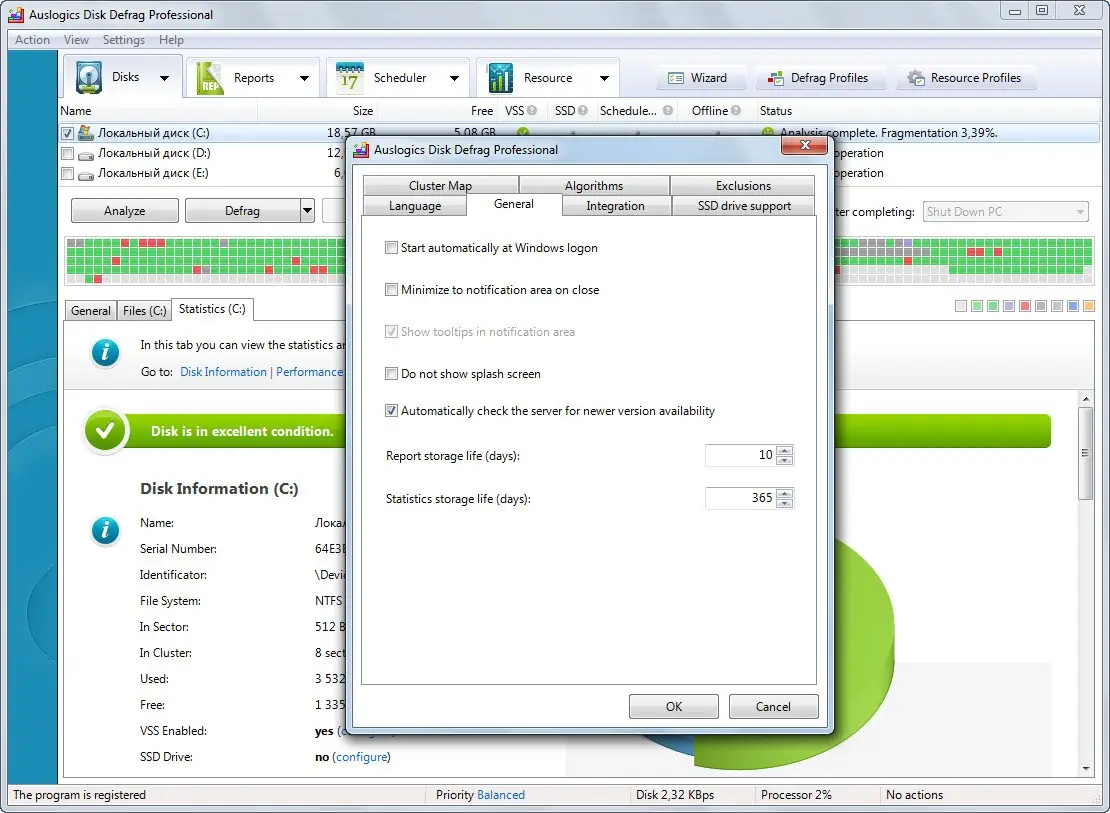
Task: Click the info icon beside Disk Information
Action: 105,530
